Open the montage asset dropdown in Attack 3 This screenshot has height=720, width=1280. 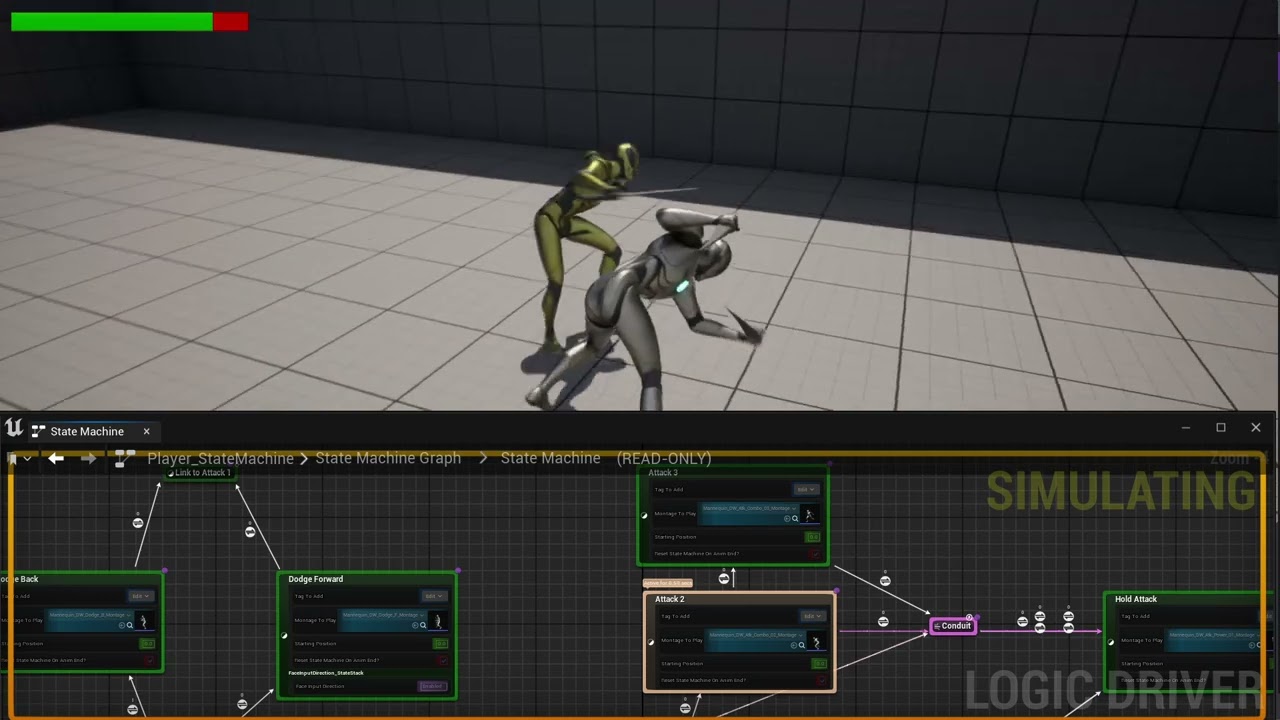(750, 508)
